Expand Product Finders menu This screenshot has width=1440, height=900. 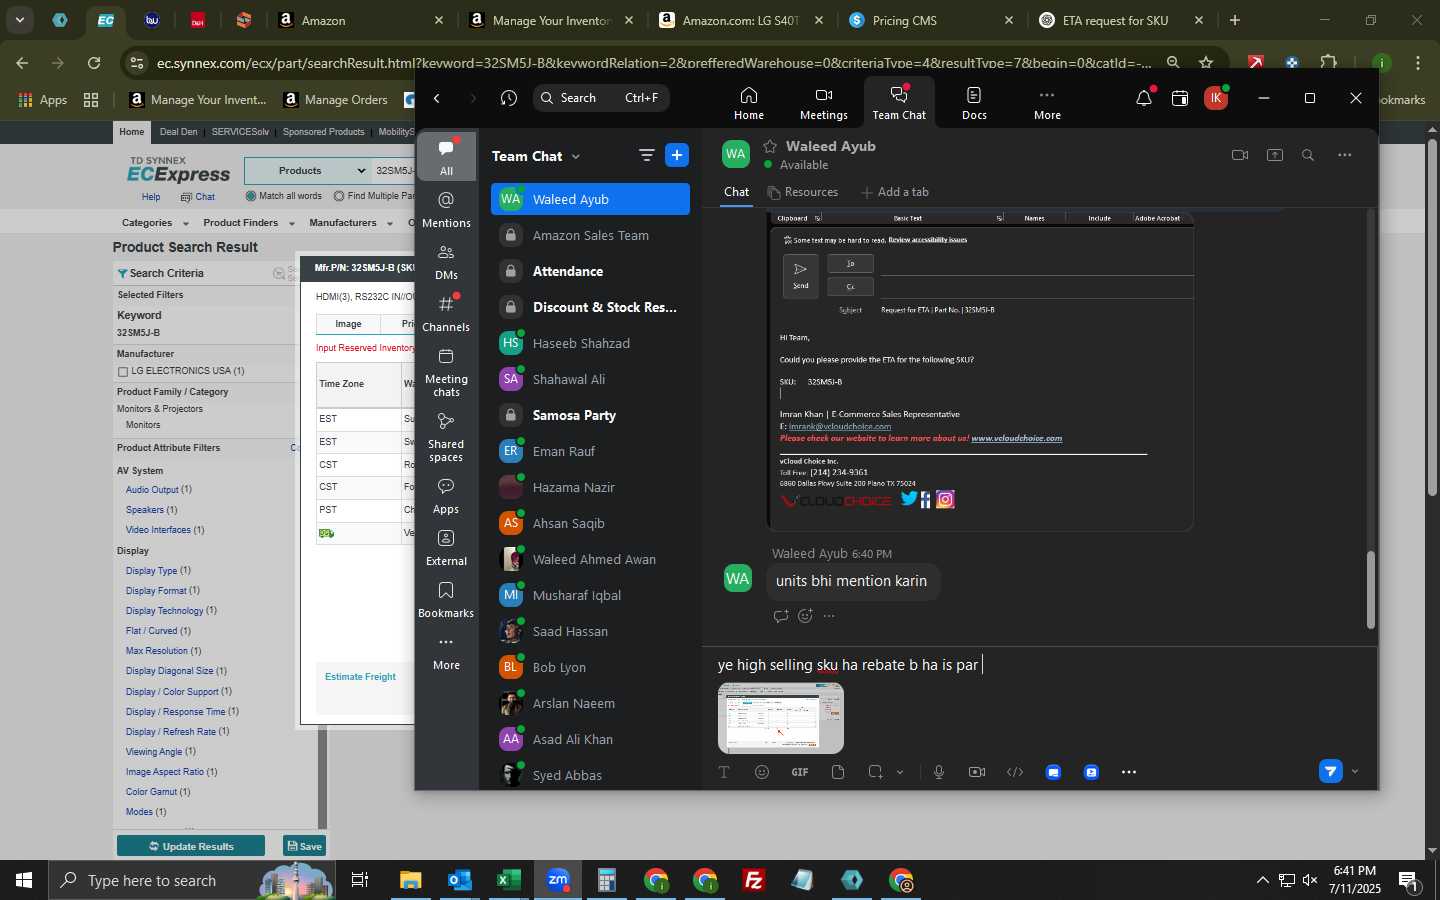249,223
